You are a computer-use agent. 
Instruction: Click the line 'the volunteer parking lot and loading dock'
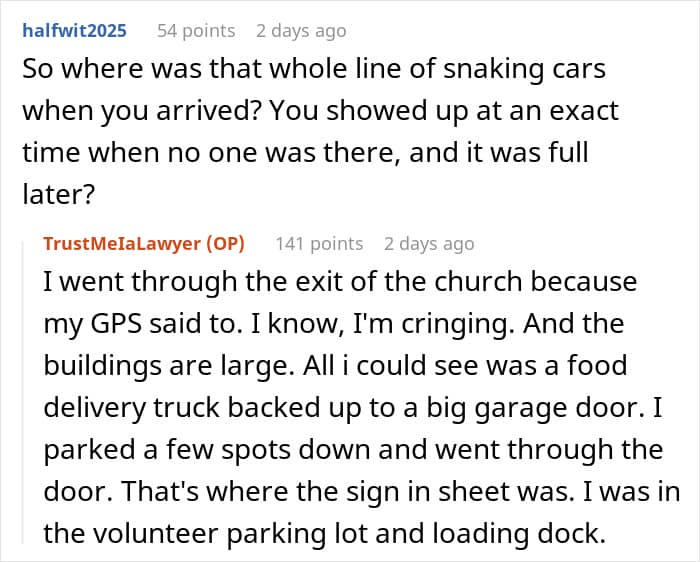324,533
